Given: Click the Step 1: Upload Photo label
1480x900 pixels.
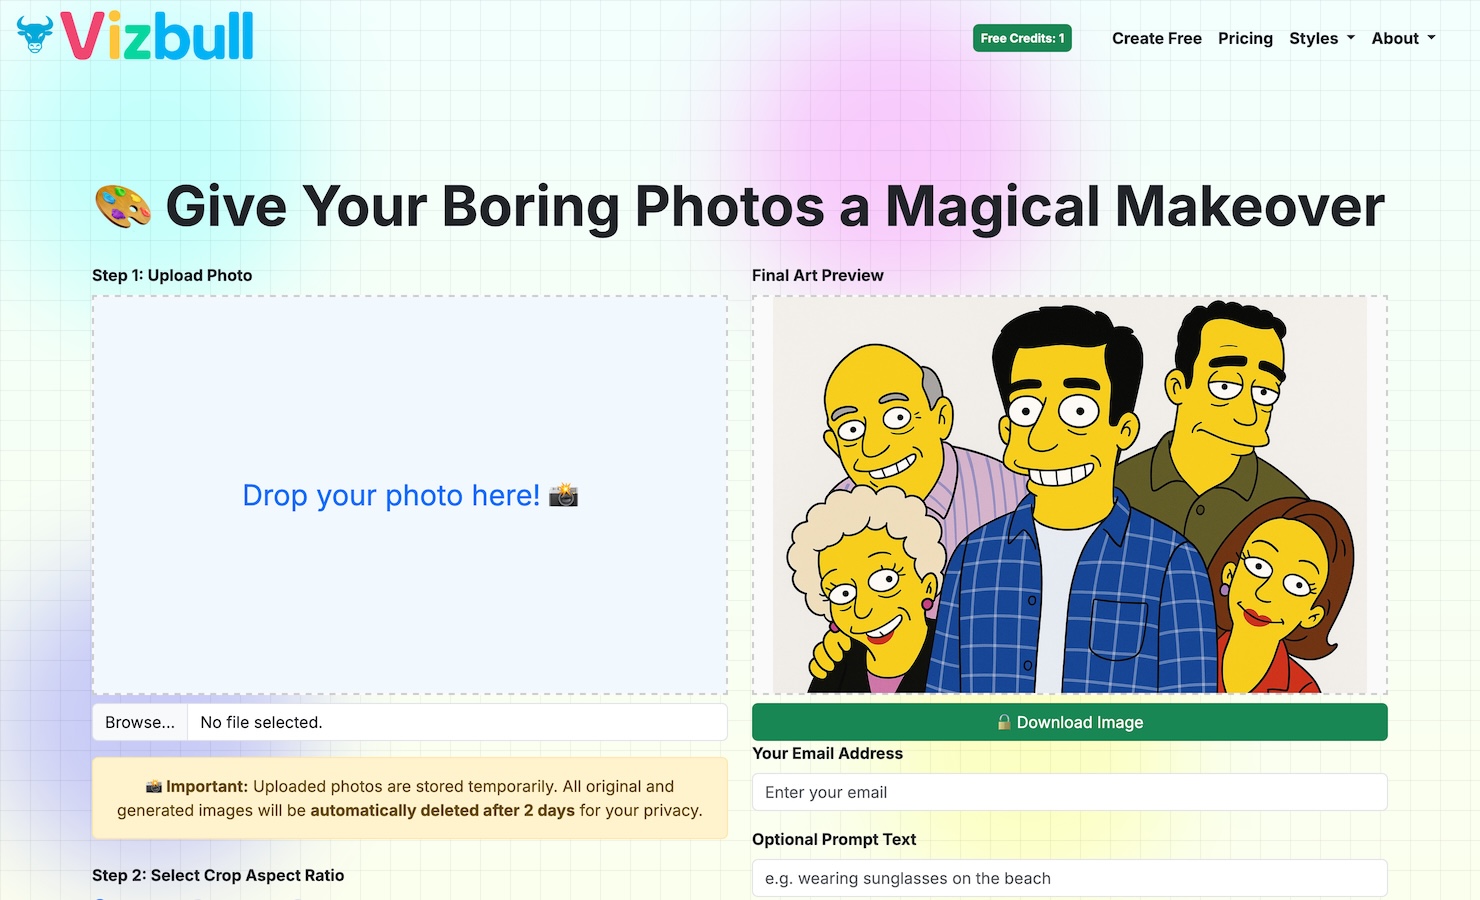Looking at the screenshot, I should [x=172, y=275].
